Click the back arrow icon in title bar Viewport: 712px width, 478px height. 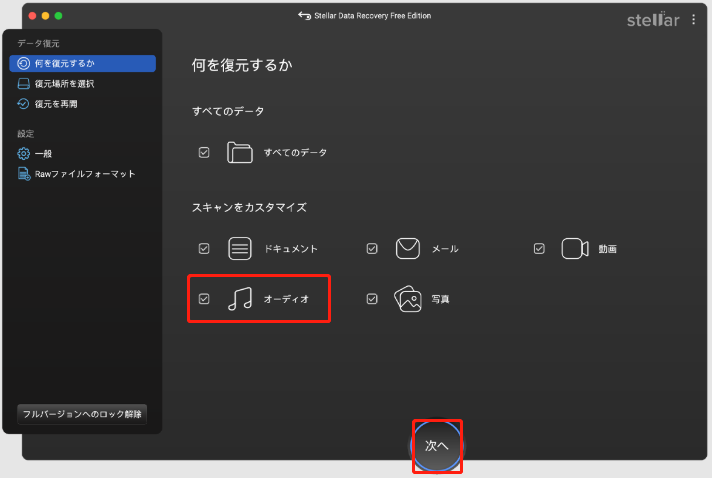click(304, 16)
